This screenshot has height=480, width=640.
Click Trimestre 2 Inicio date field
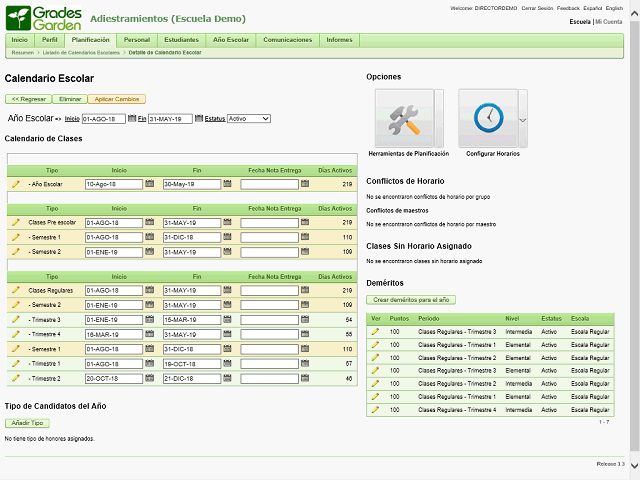coord(114,379)
